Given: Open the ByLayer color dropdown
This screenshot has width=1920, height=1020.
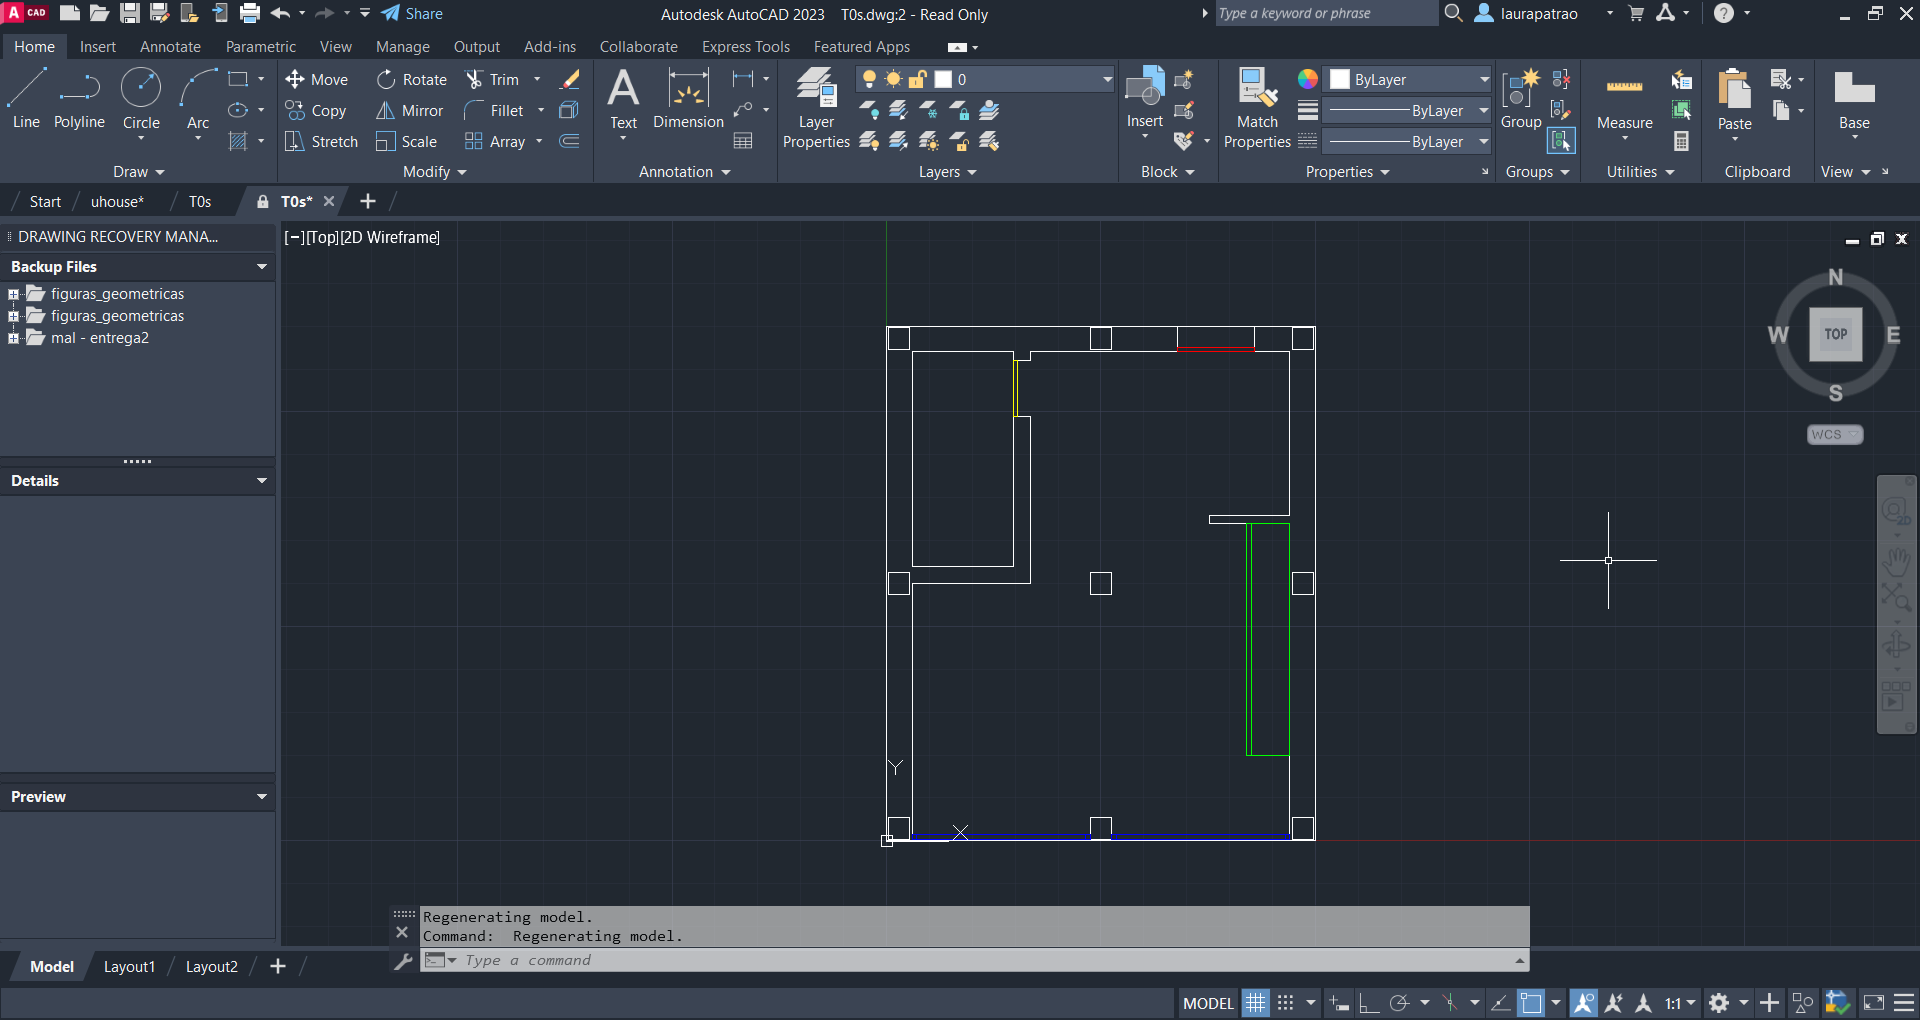Looking at the screenshot, I should pos(1409,80).
